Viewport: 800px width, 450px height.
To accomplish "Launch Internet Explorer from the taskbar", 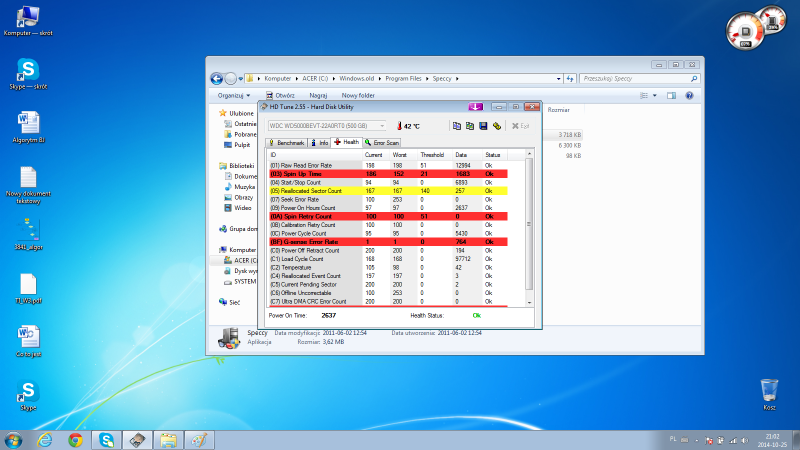I will click(45, 440).
